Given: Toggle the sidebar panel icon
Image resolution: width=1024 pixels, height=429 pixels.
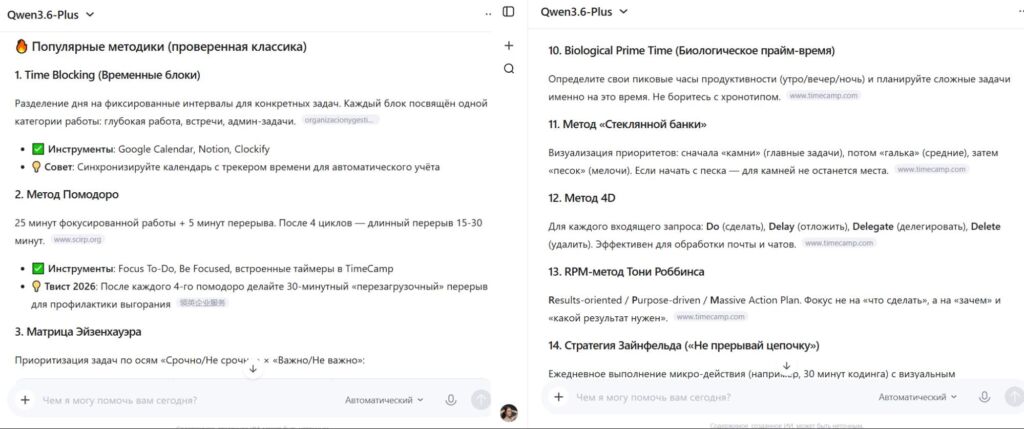Looking at the screenshot, I should [509, 12].
